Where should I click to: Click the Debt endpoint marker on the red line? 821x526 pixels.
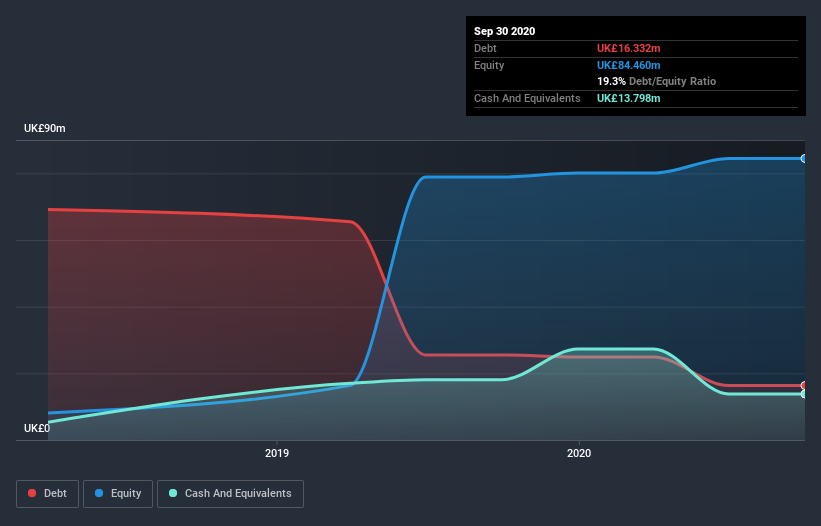pos(804,386)
